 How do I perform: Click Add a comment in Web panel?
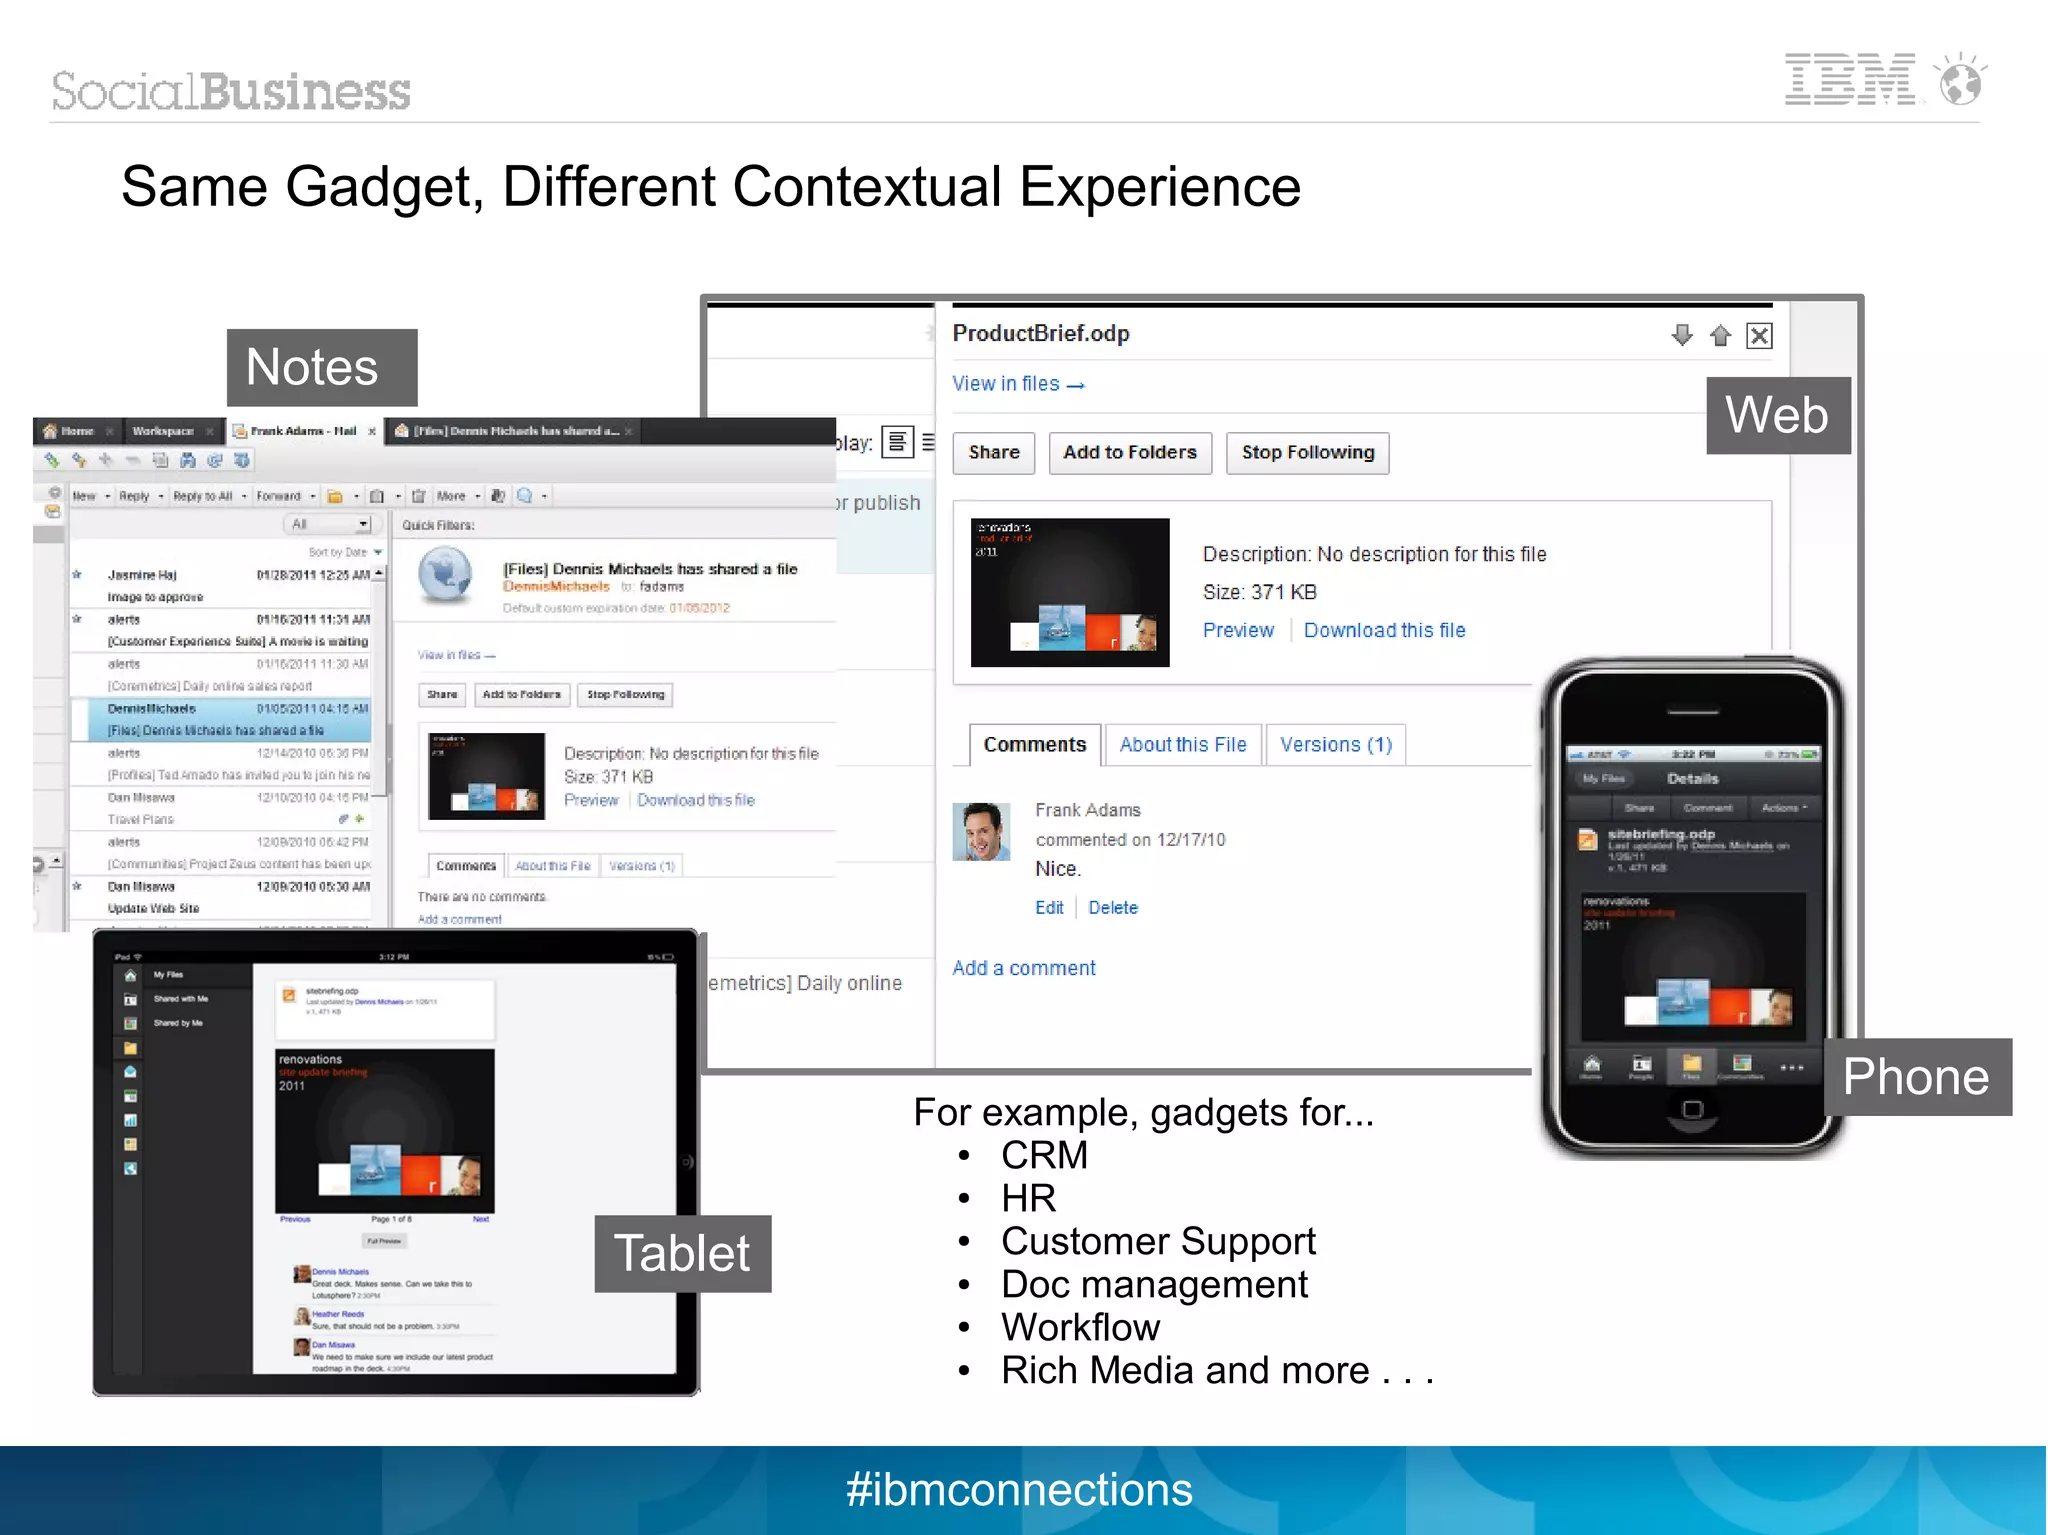[x=1024, y=968]
